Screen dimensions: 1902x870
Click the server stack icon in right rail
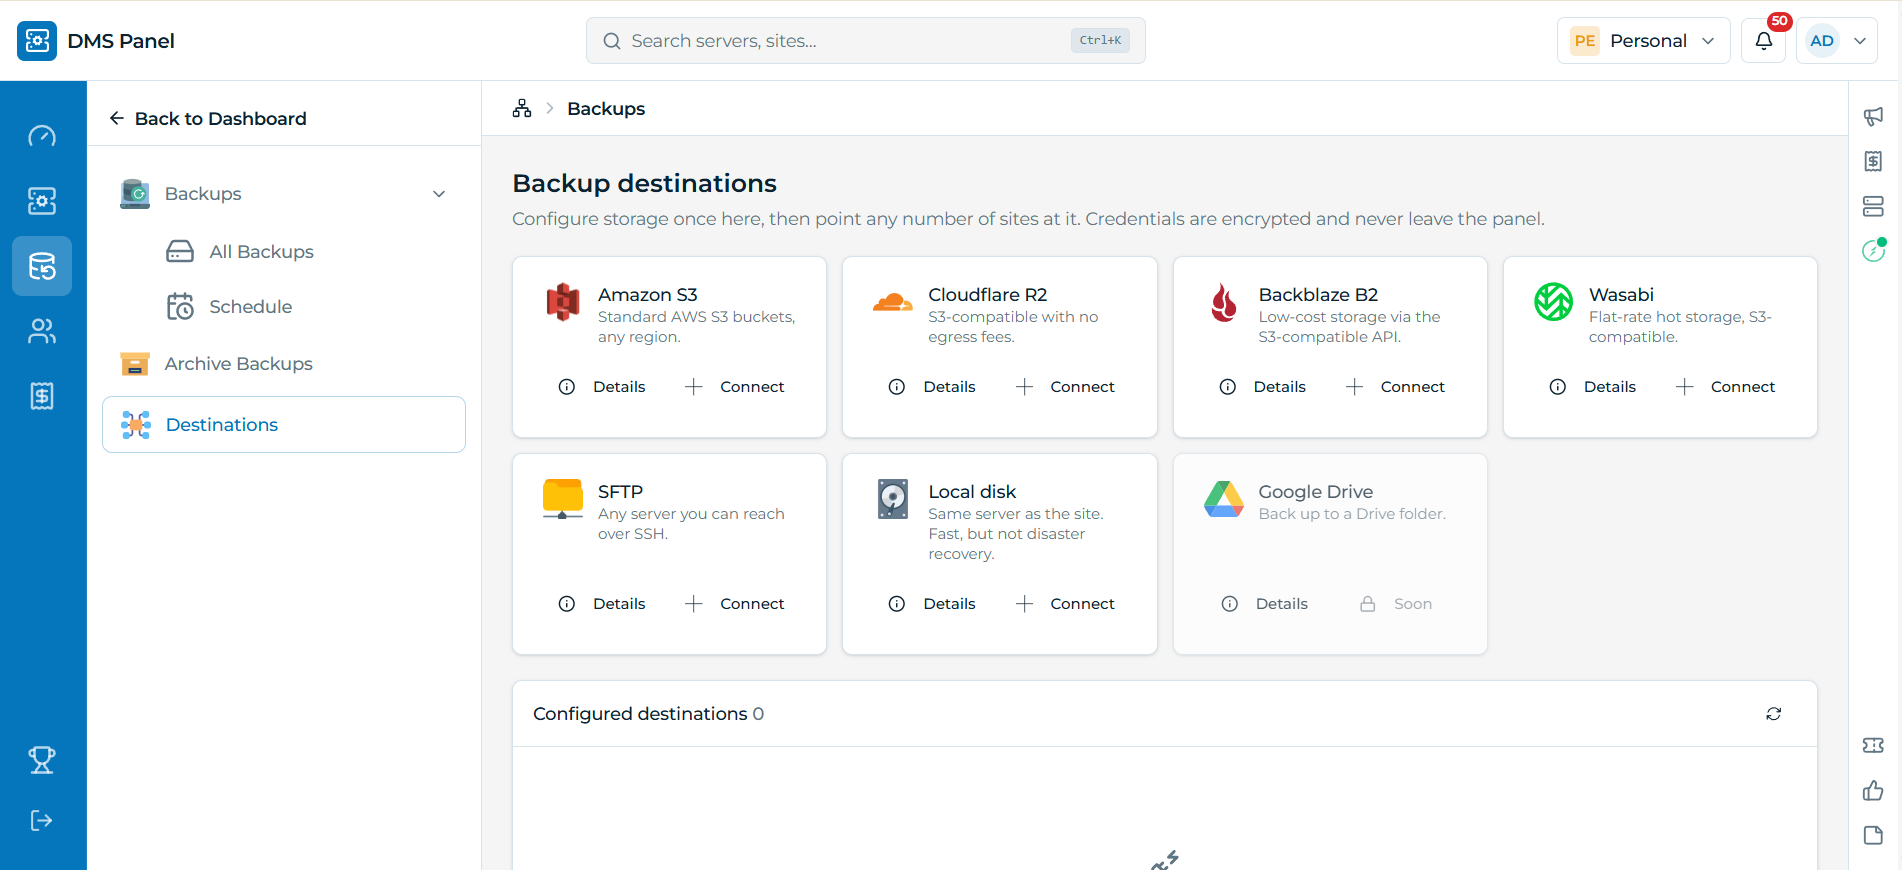[1873, 206]
